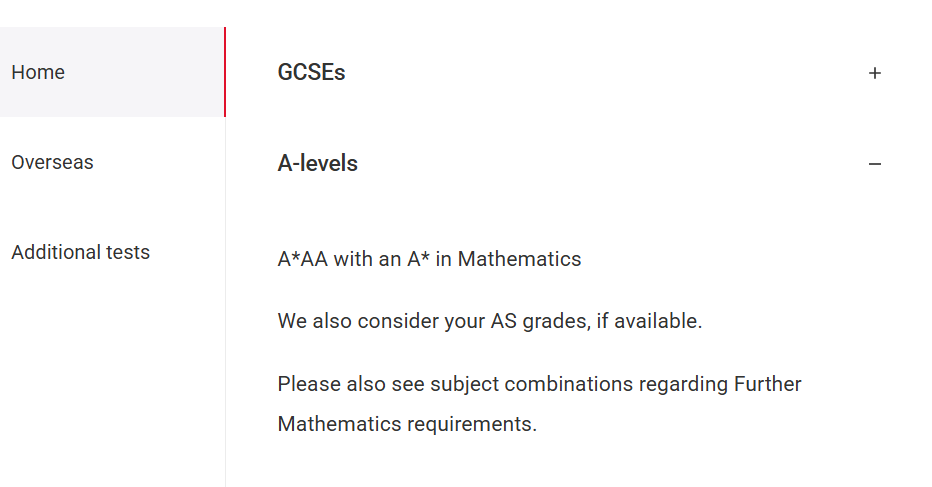Select the Additional tests tab
Image resolution: width=932 pixels, height=487 pixels.
tap(80, 252)
